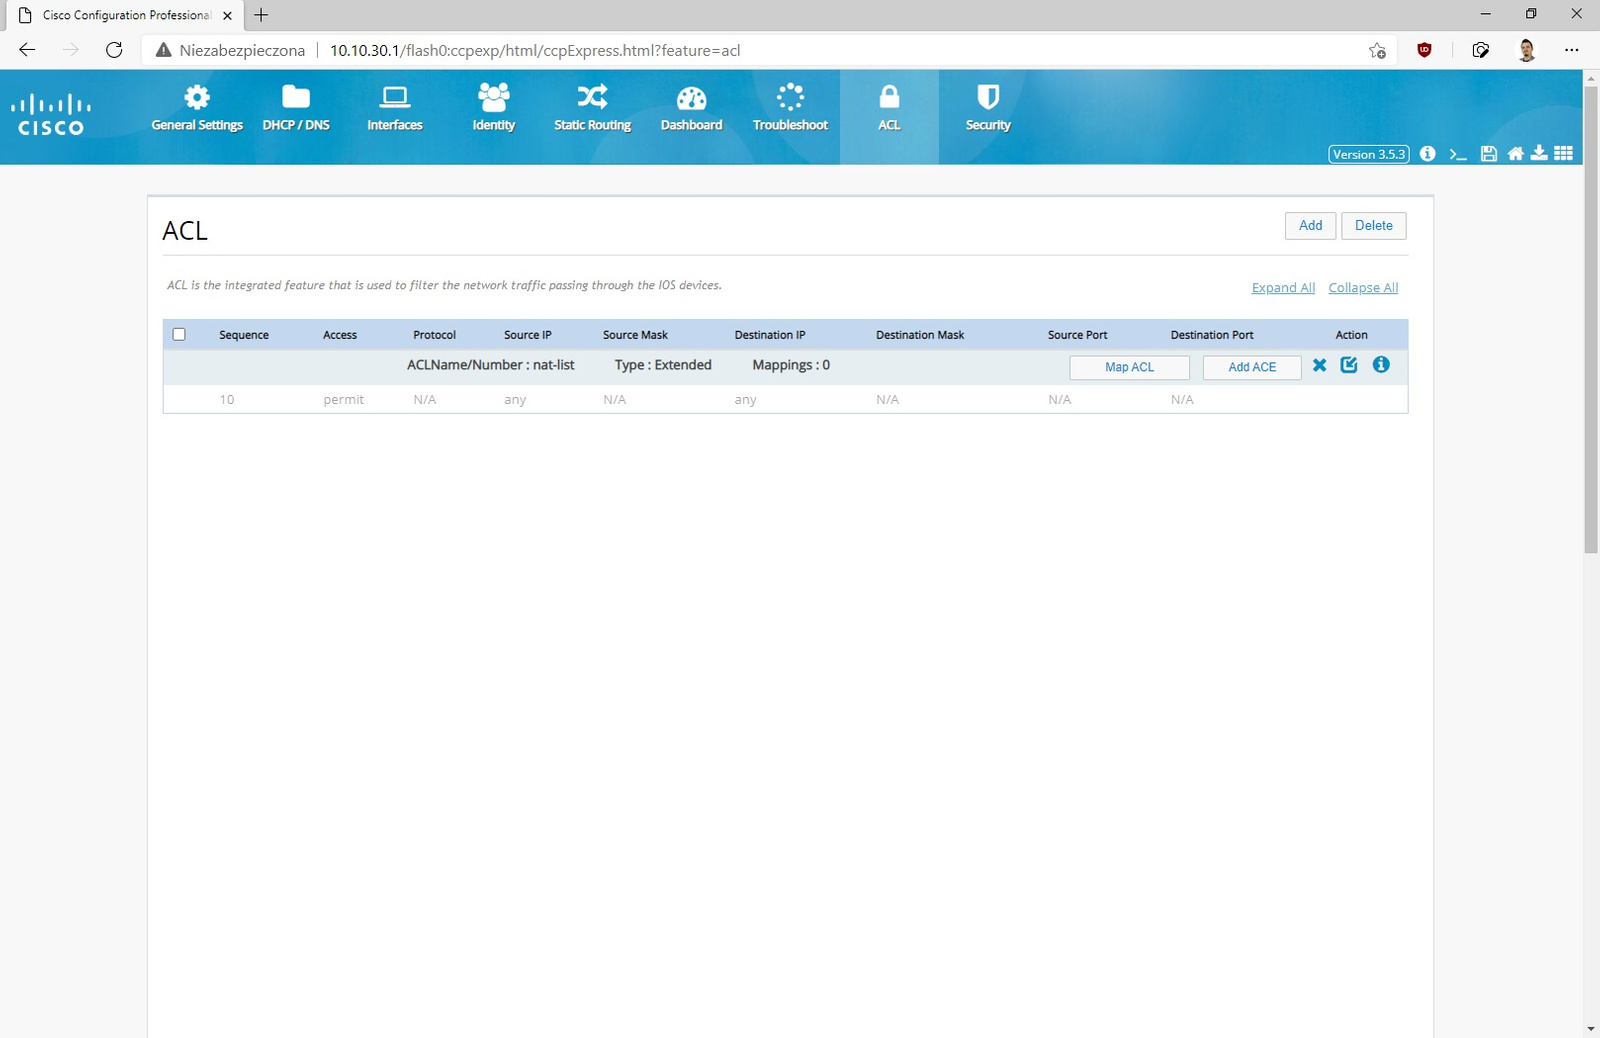
Task: Open the grid menu icon in header
Action: 1564,154
